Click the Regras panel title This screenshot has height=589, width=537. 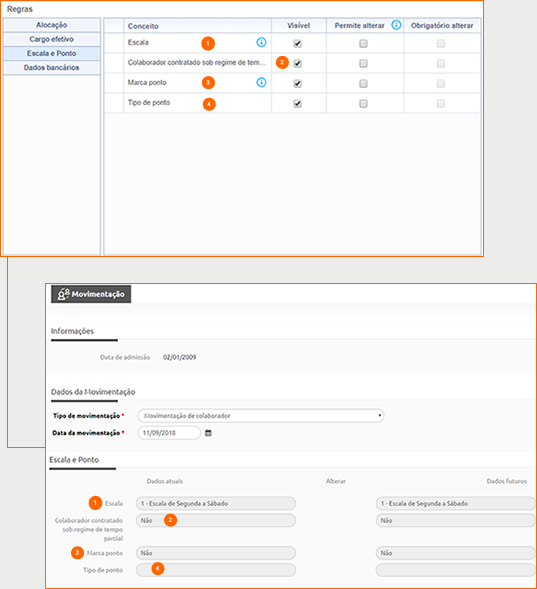pos(20,9)
